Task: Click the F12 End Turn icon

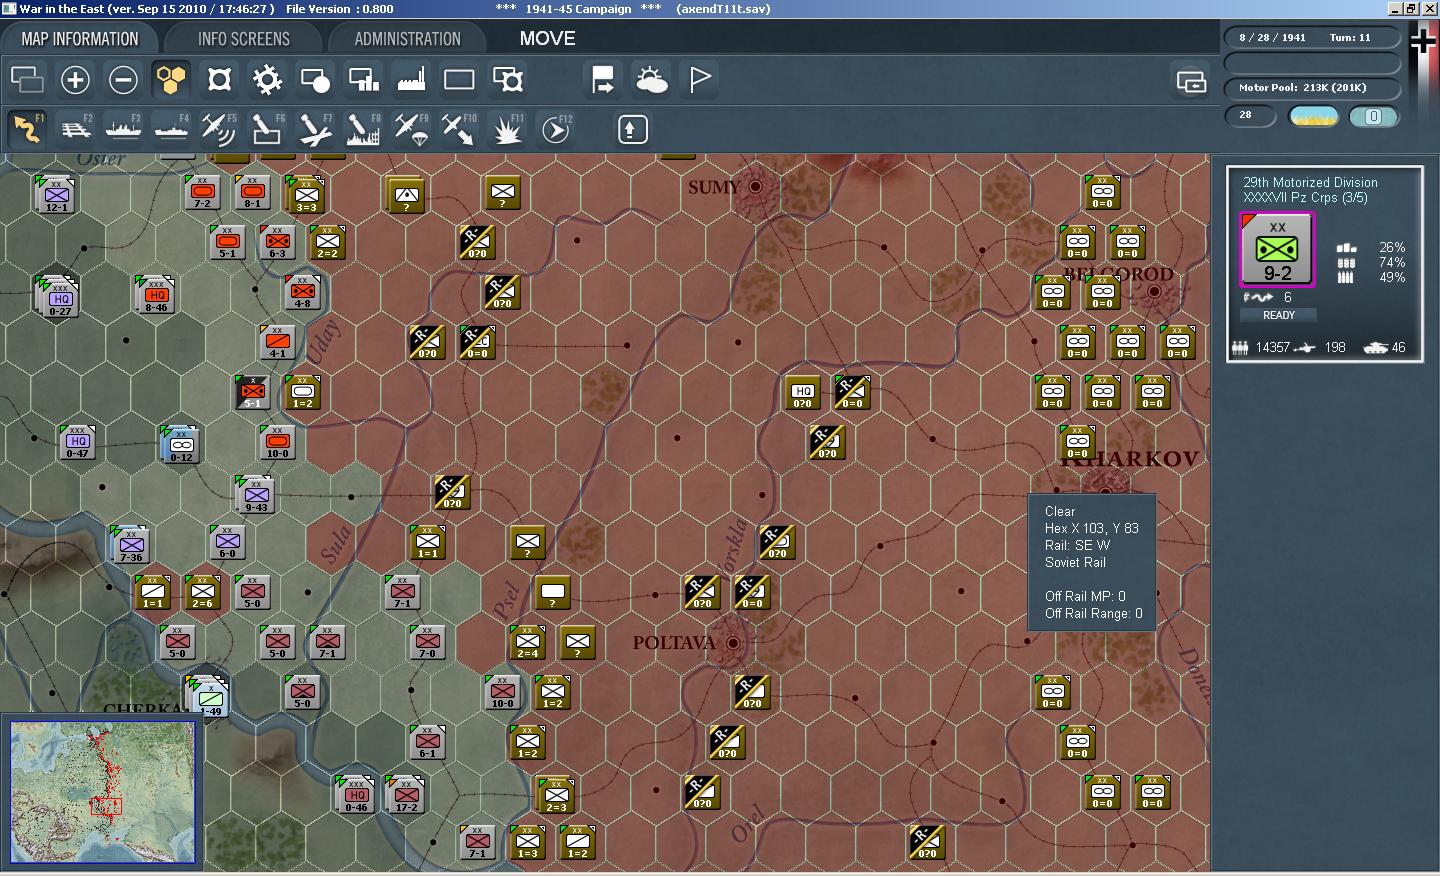Action: click(555, 129)
